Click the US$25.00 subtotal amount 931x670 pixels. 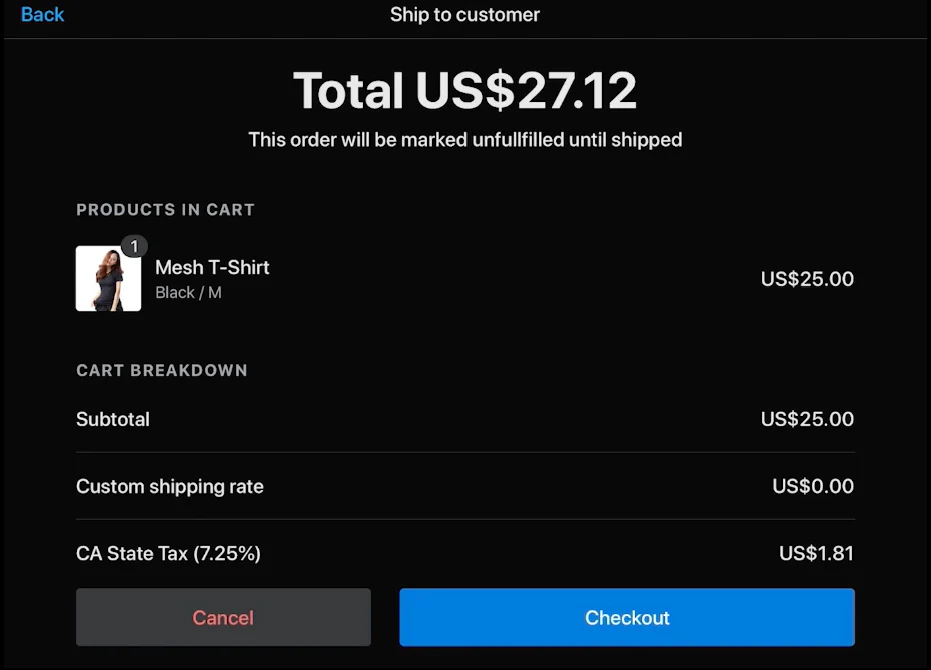[806, 419]
